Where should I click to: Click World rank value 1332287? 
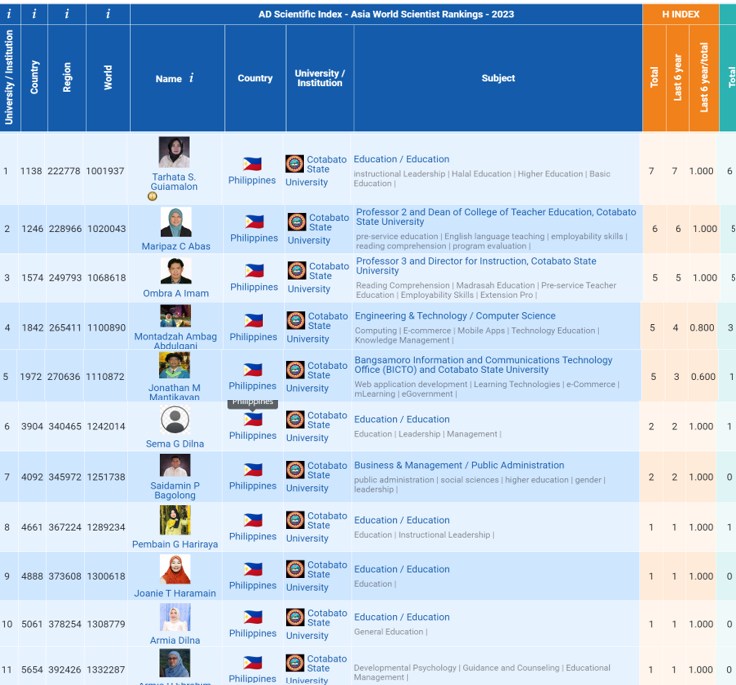pos(106,670)
